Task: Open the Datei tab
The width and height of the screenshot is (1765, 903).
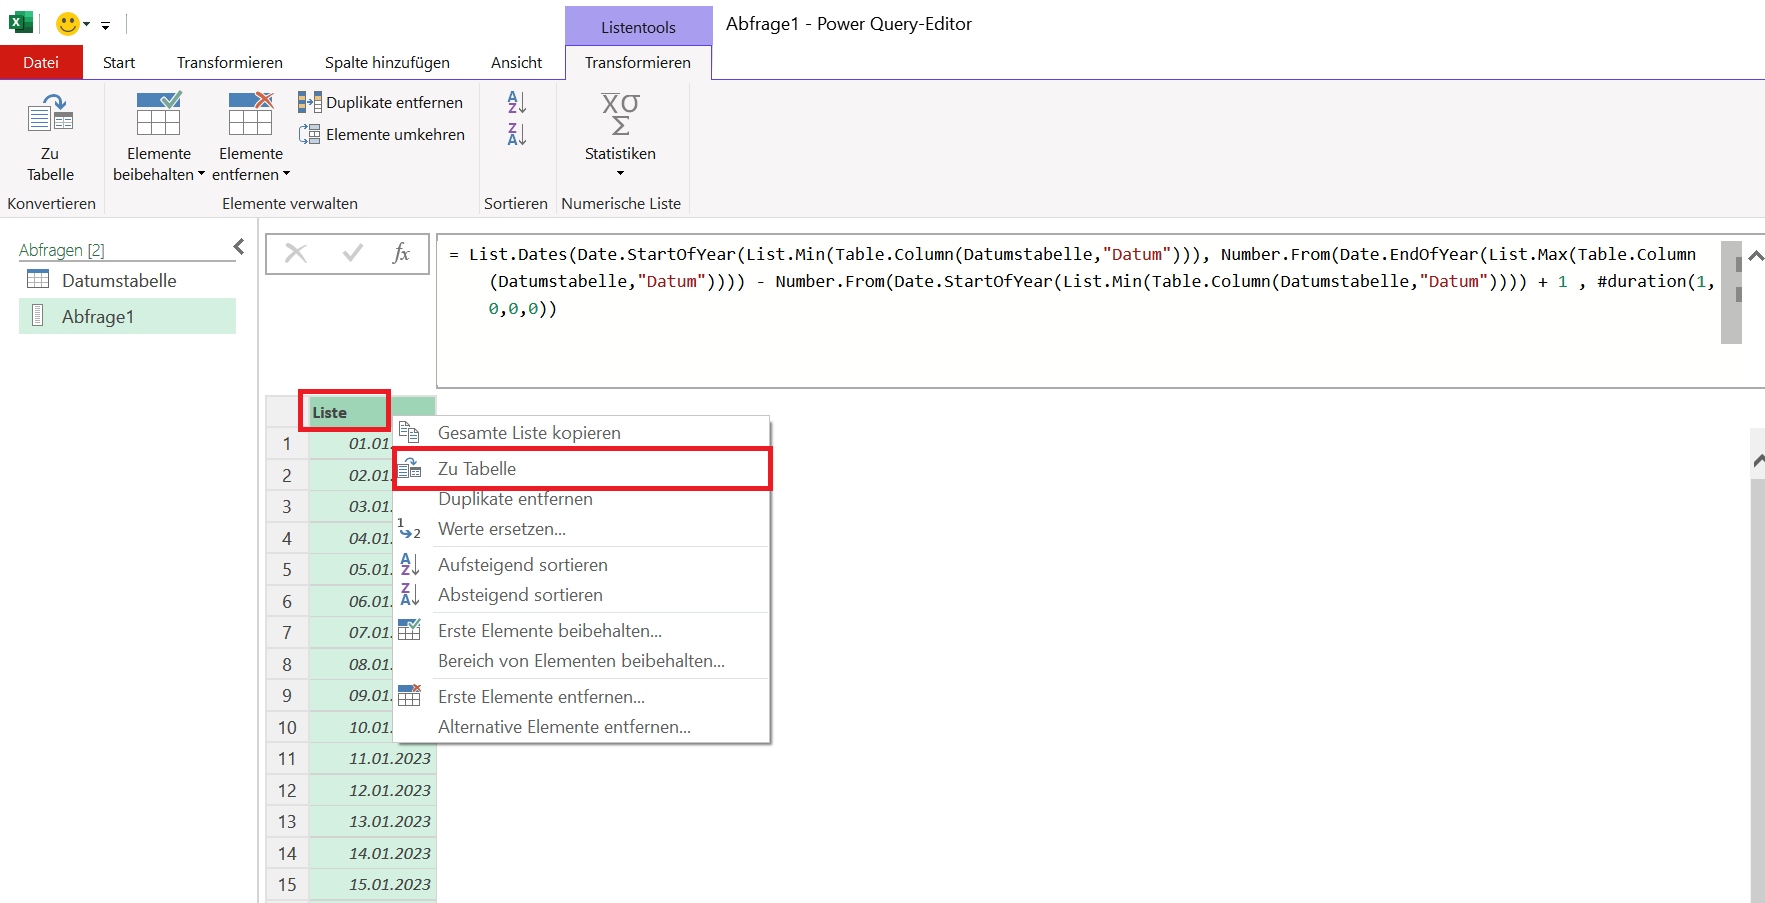Action: tap(41, 62)
